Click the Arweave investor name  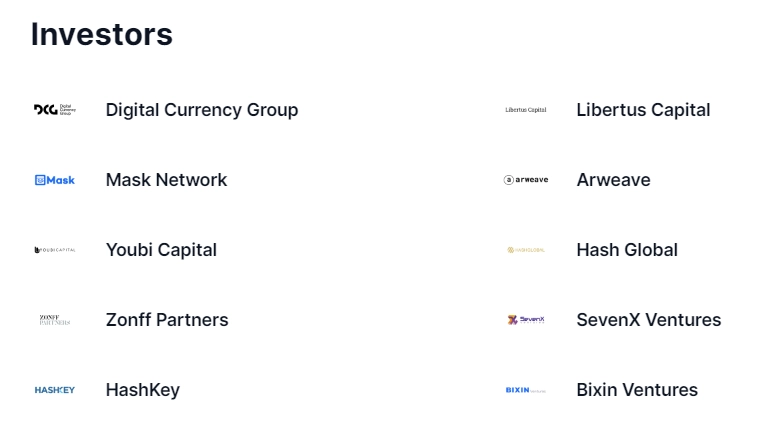point(613,180)
